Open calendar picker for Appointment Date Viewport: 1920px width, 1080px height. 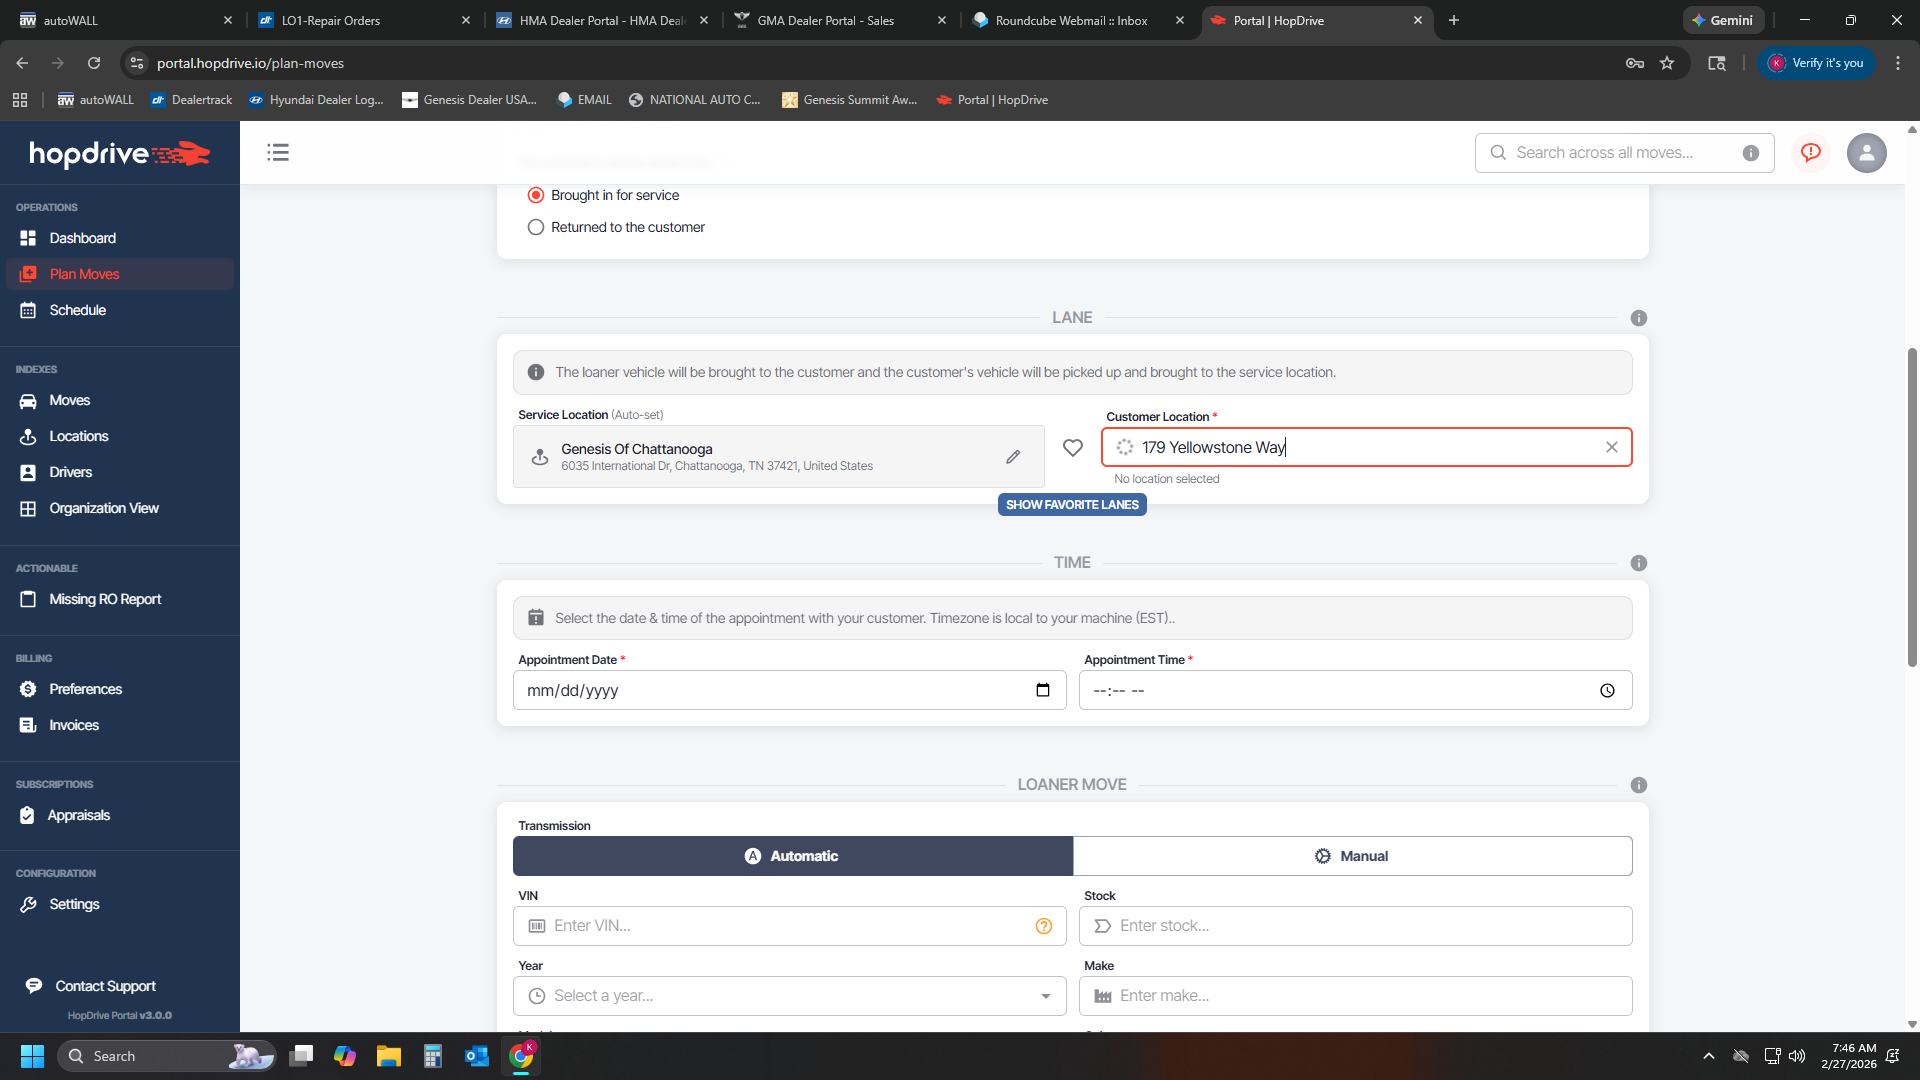[x=1043, y=690]
